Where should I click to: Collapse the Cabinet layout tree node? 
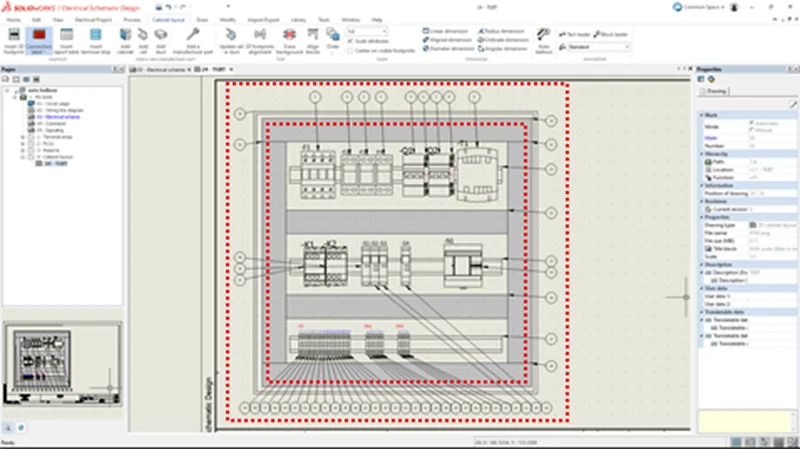23,156
